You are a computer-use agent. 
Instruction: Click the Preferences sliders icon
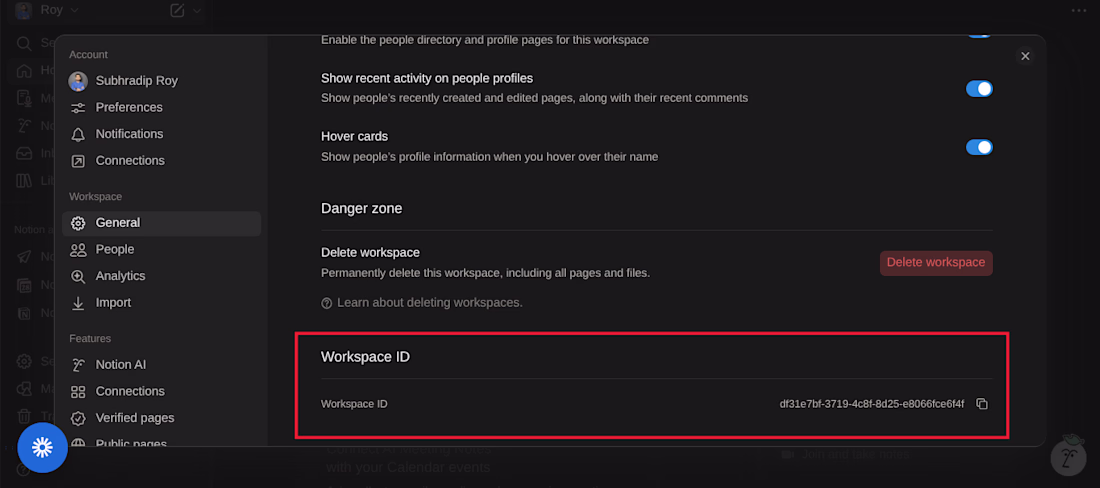coord(78,108)
